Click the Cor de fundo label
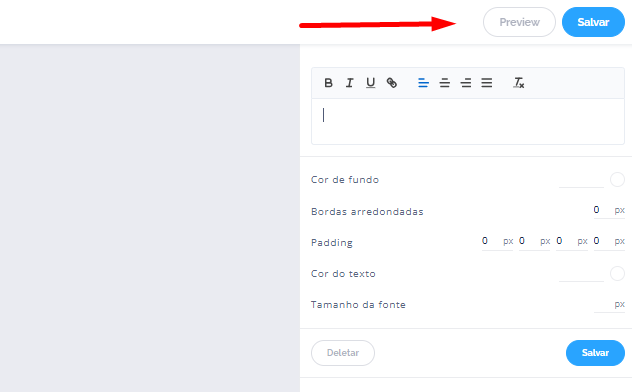 point(345,180)
